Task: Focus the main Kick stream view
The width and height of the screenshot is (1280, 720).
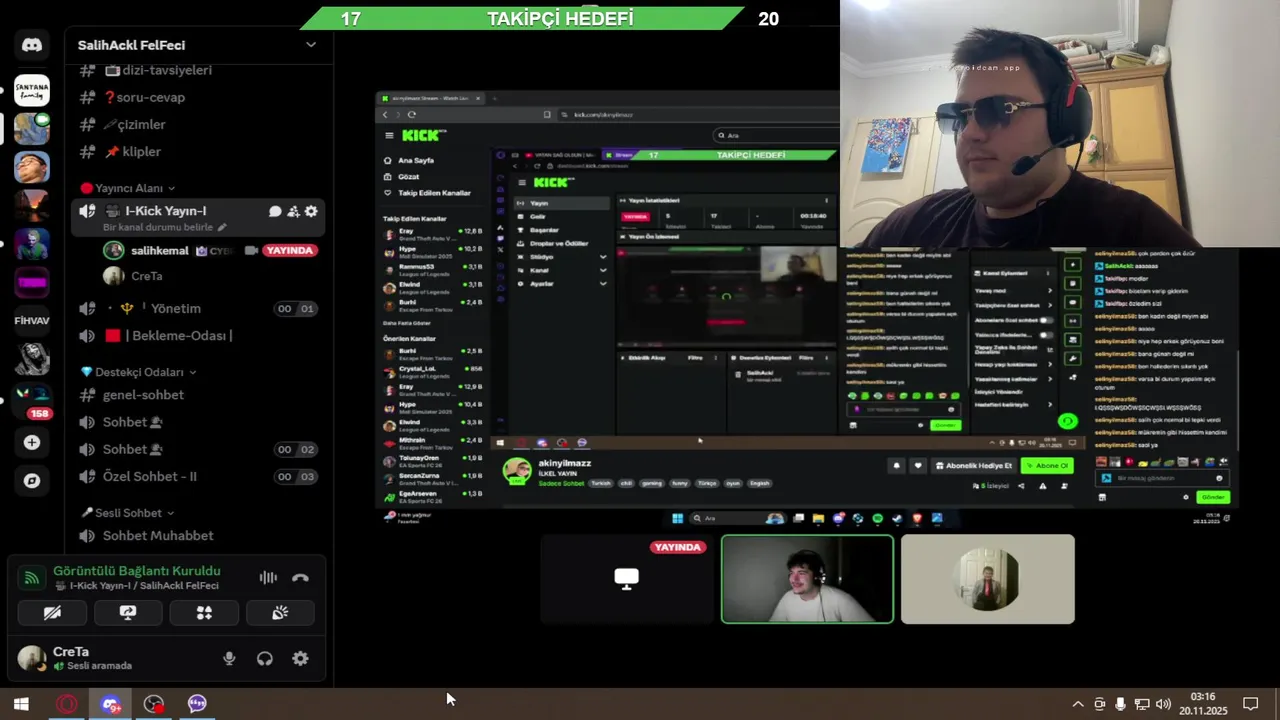Action: (x=807, y=308)
